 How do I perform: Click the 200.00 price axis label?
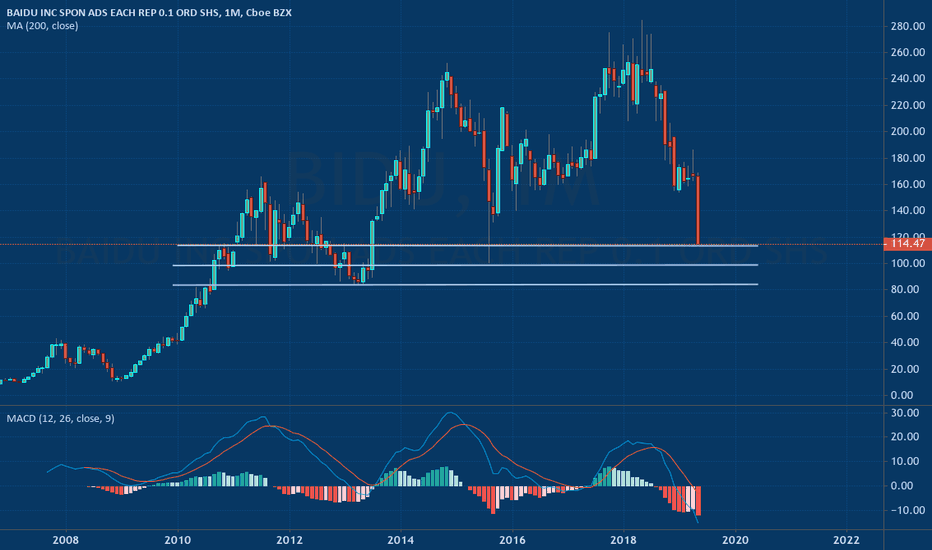pyautogui.click(x=908, y=131)
